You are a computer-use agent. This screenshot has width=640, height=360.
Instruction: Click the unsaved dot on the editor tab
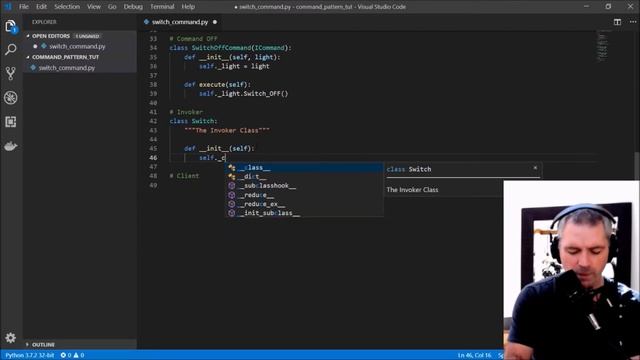point(215,22)
